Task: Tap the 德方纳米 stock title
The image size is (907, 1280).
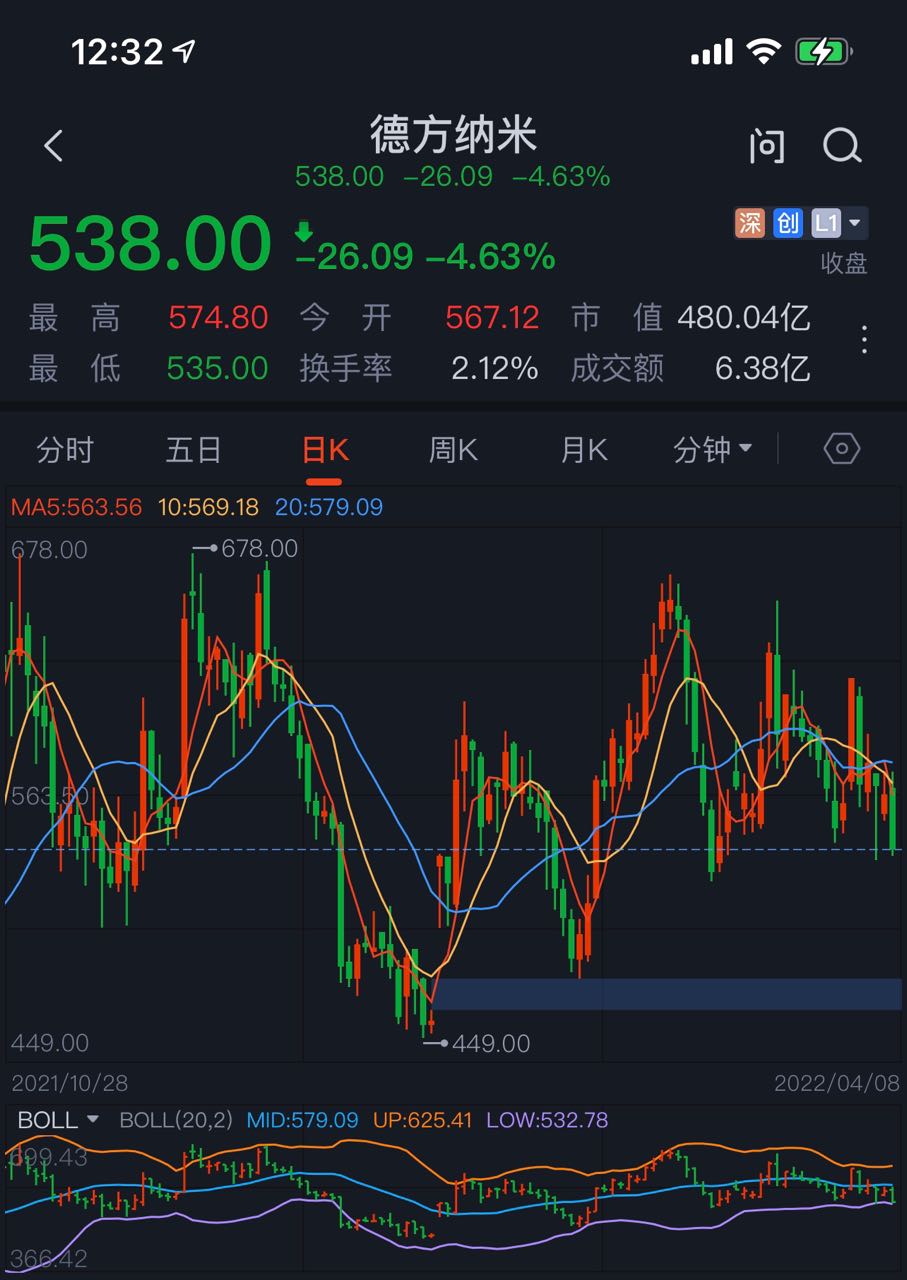Action: pos(453,135)
